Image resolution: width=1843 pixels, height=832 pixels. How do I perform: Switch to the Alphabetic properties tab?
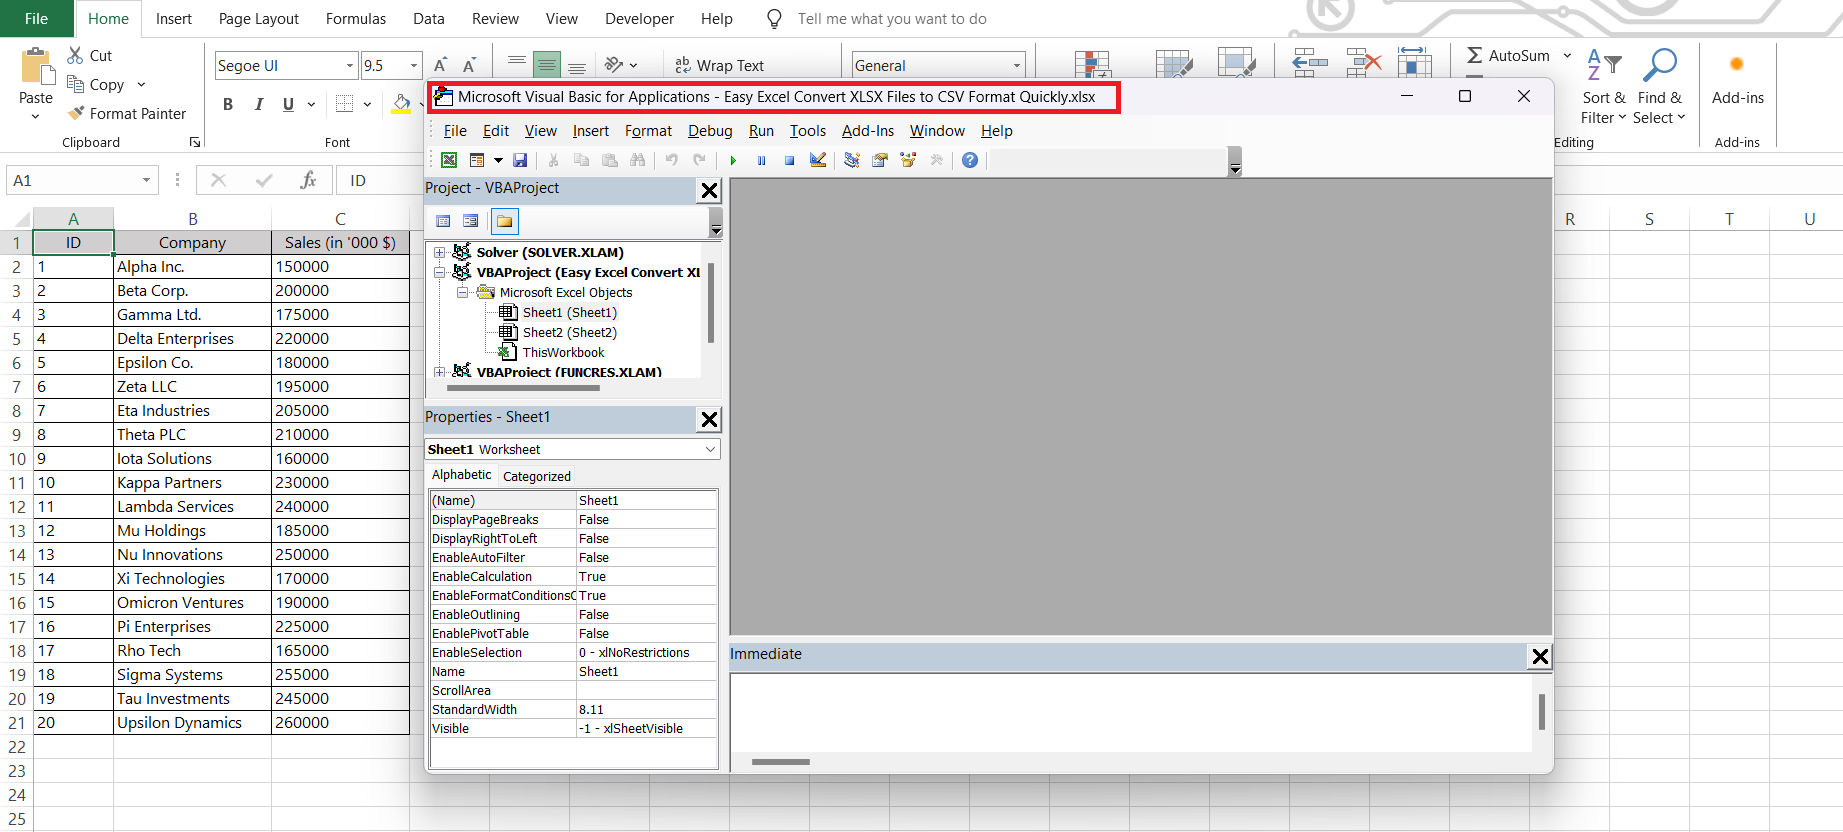(x=461, y=475)
